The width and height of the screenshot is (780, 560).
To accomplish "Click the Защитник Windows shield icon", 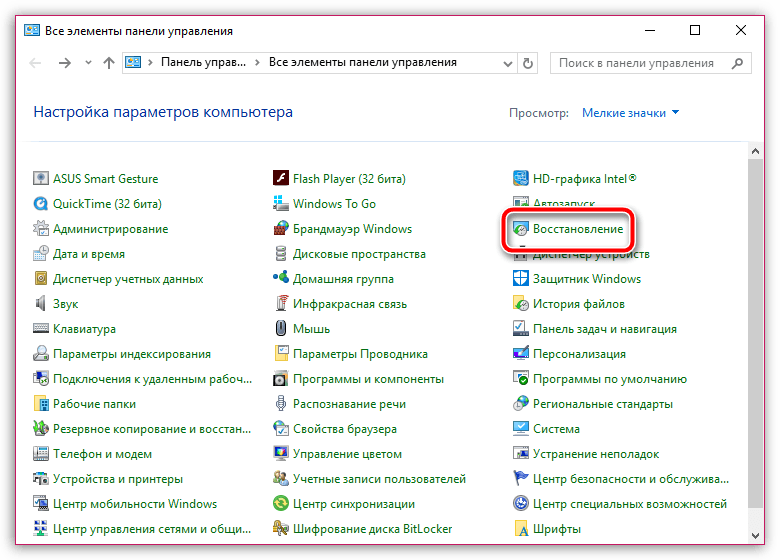I will click(520, 279).
